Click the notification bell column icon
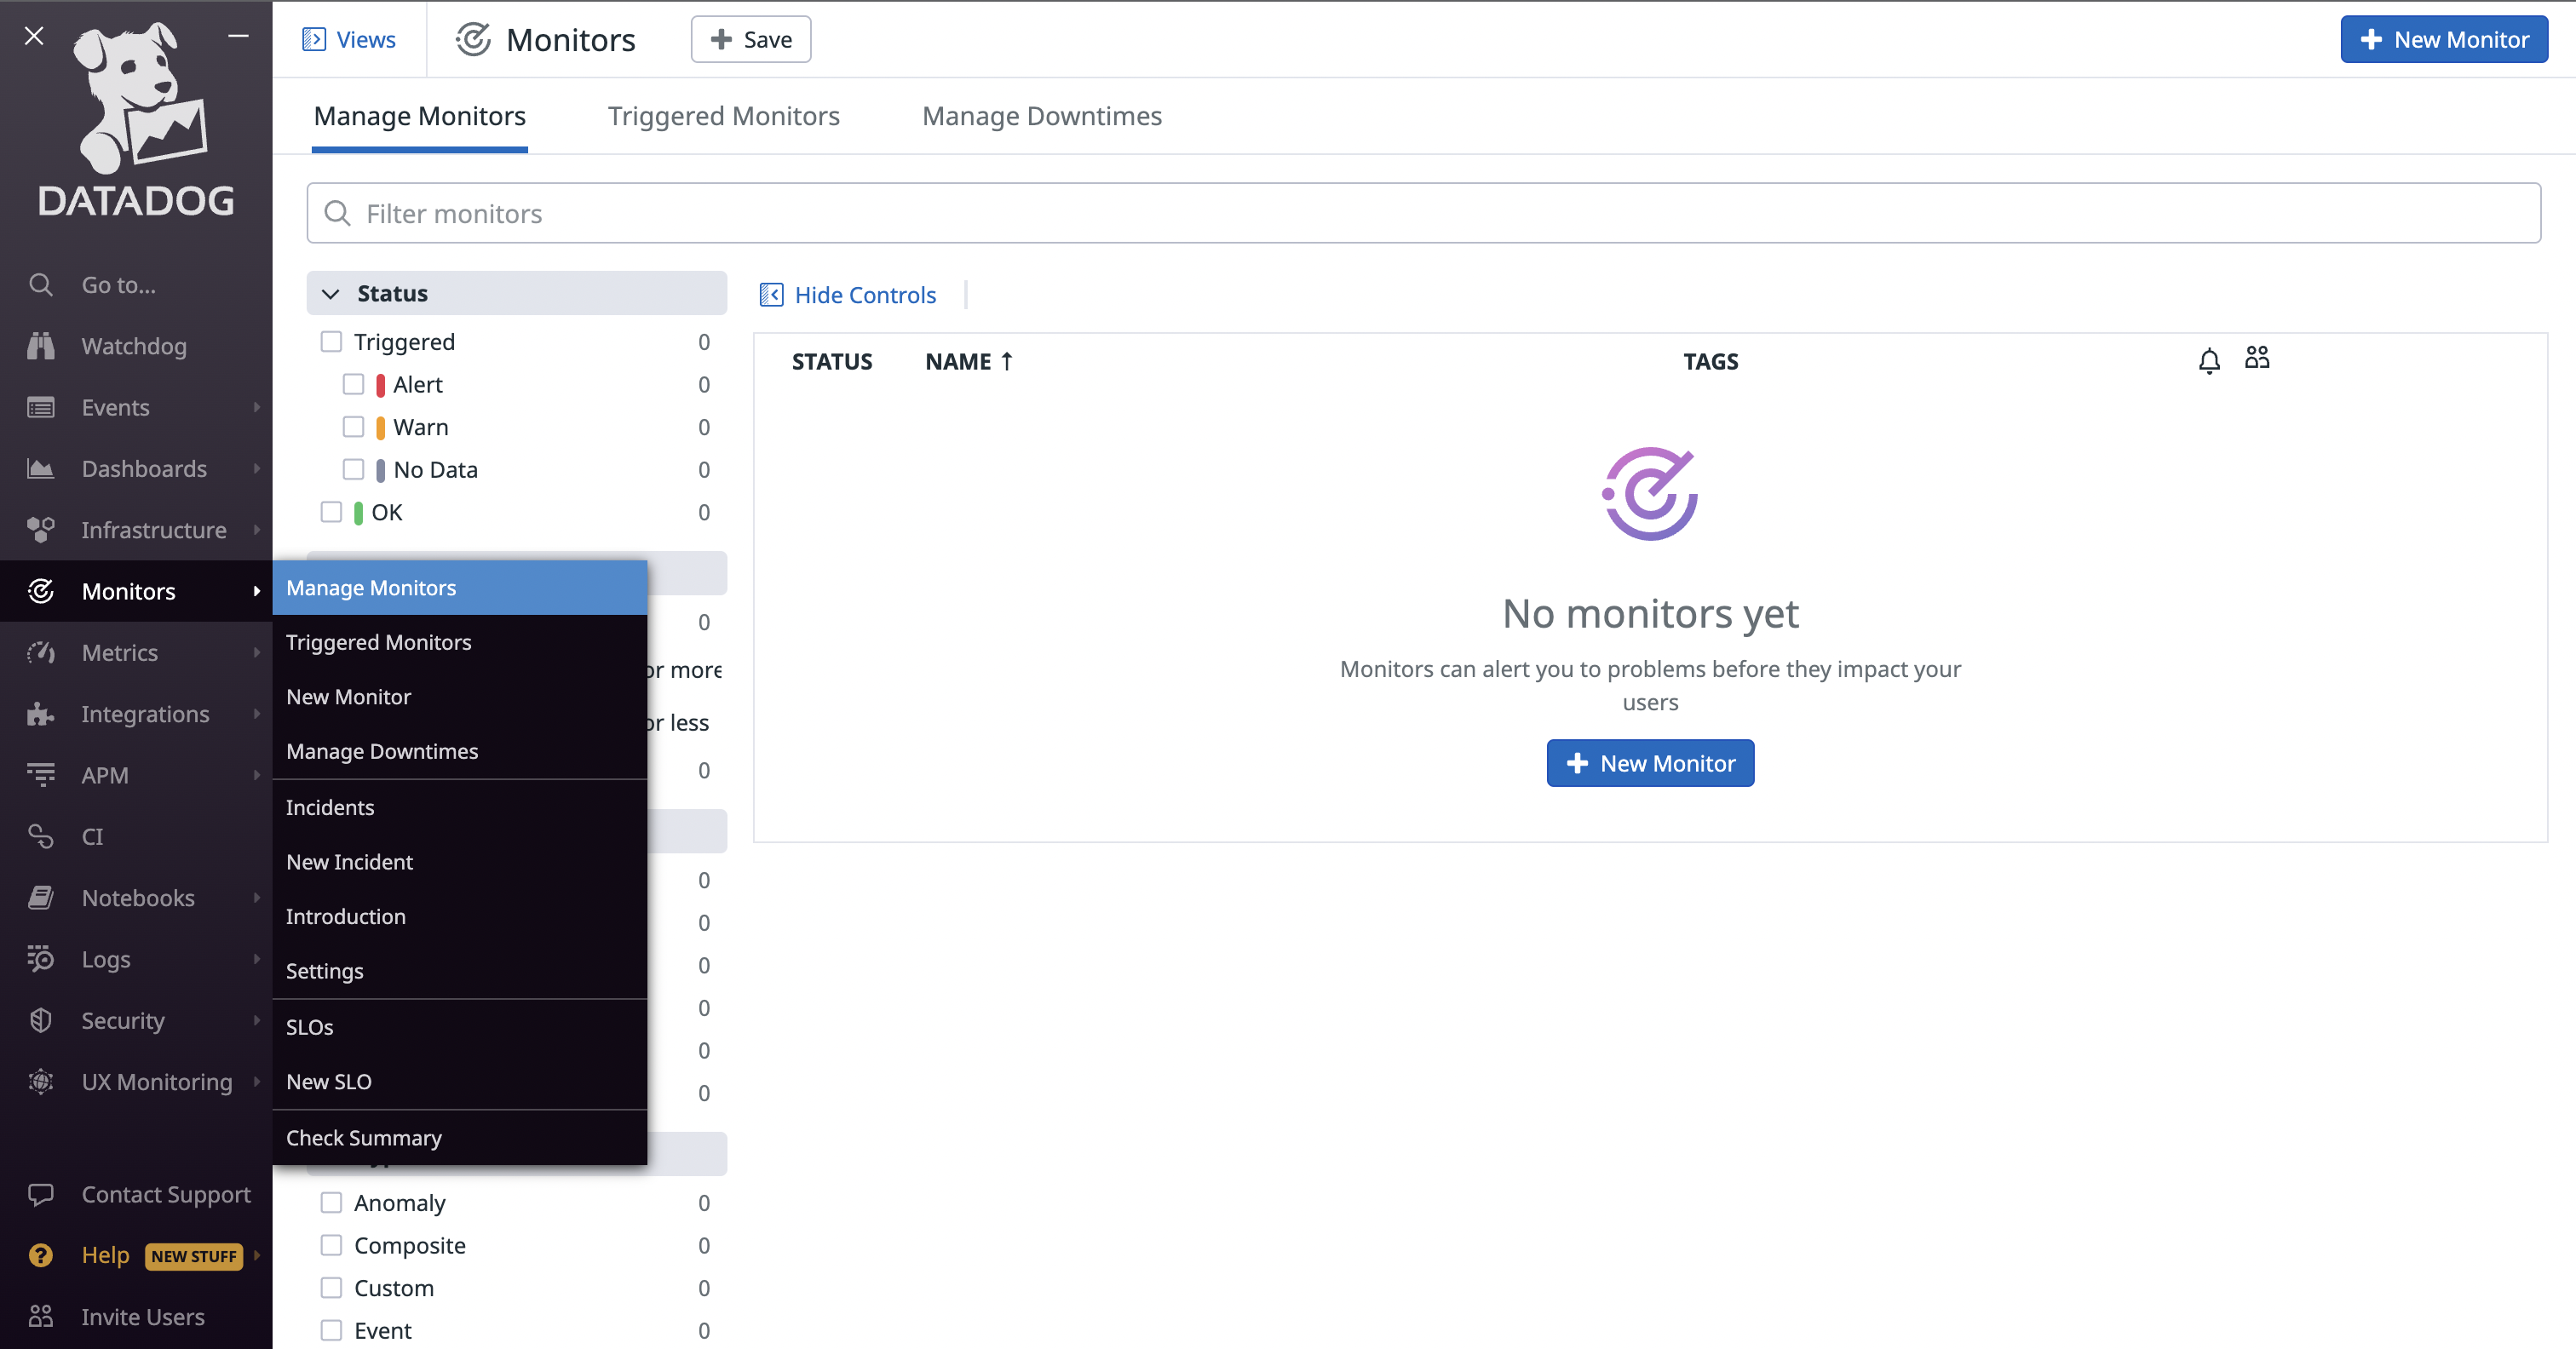Image resolution: width=2576 pixels, height=1349 pixels. 2209,361
